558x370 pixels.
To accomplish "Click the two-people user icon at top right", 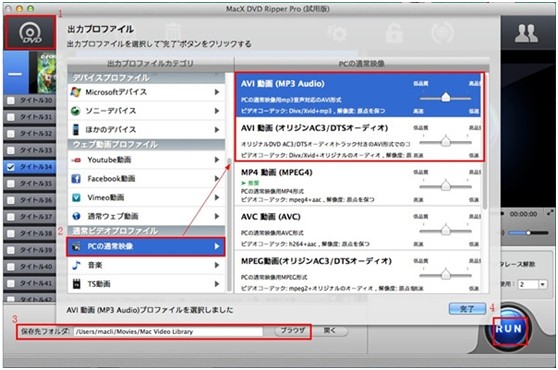I will pyautogui.click(x=526, y=33).
